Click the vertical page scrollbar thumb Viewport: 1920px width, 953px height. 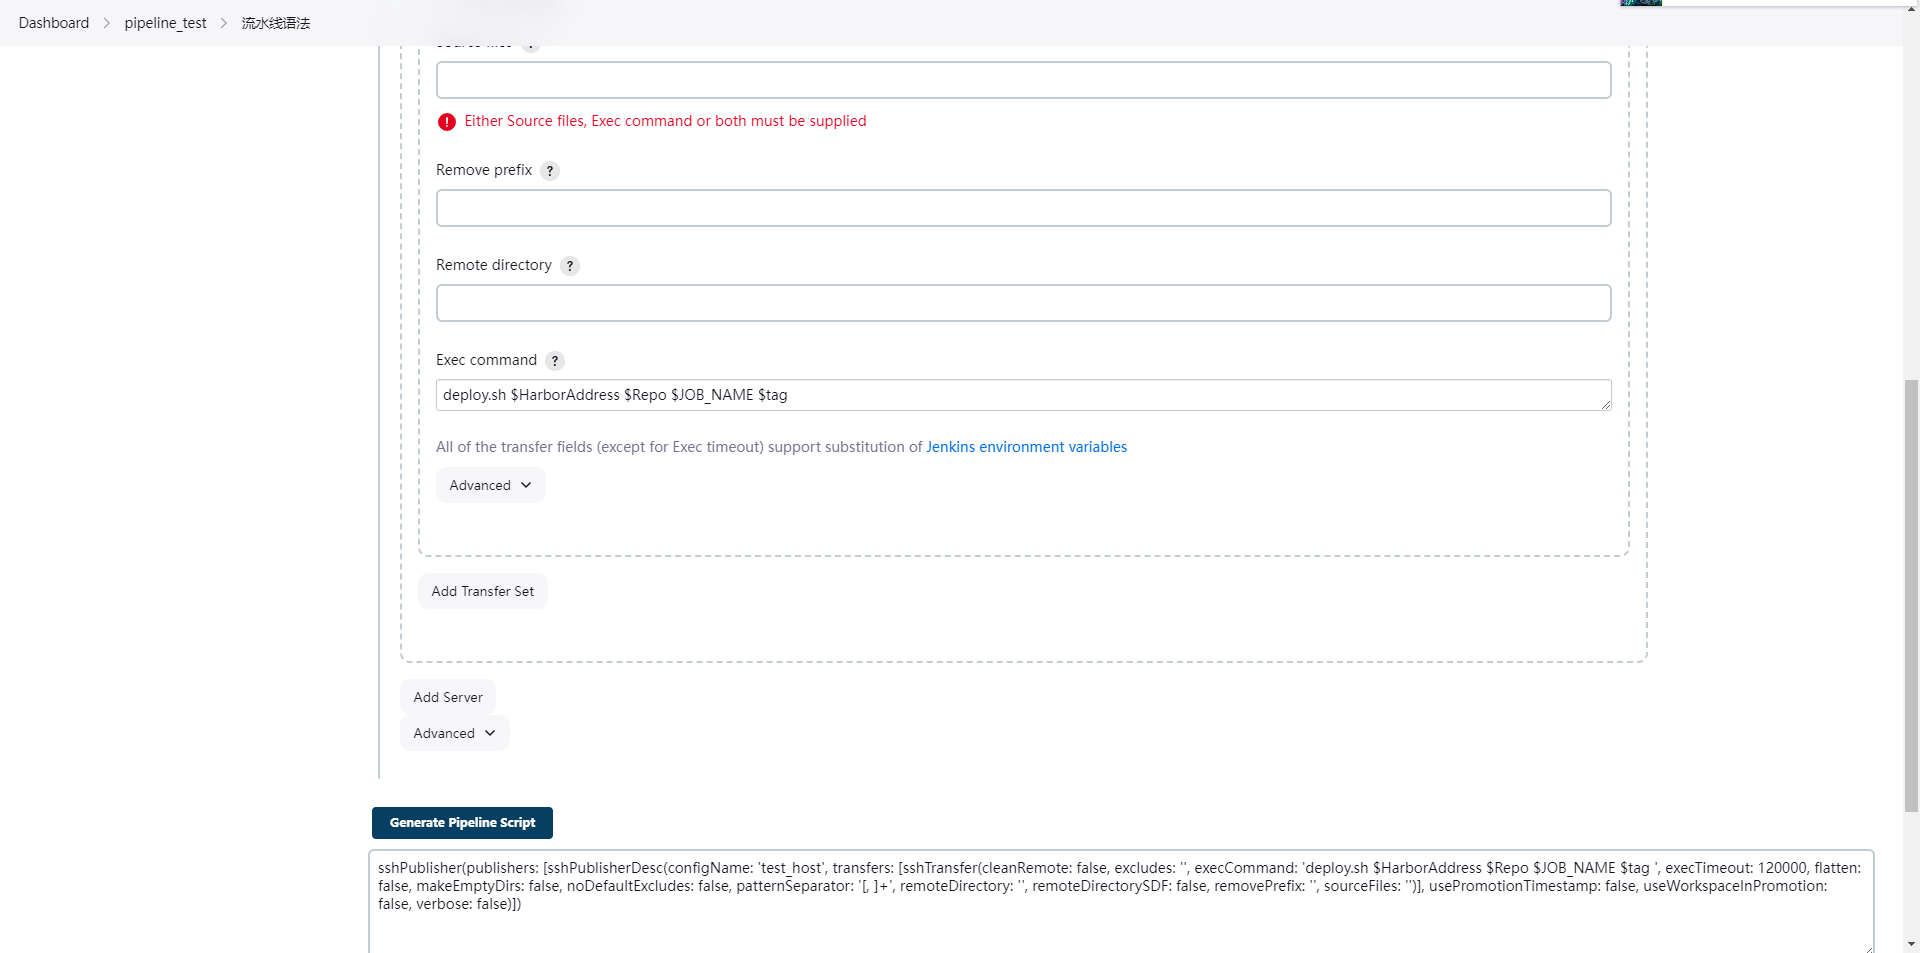pyautogui.click(x=1911, y=595)
